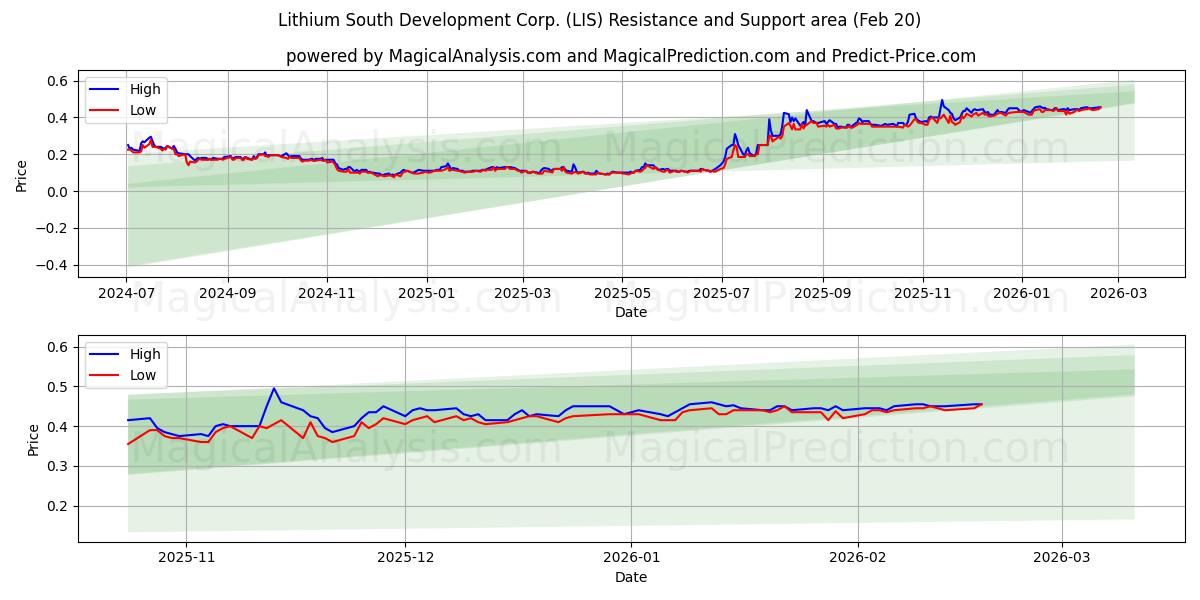Click the '2024-11' x-axis label of top chart

pyautogui.click(x=327, y=294)
